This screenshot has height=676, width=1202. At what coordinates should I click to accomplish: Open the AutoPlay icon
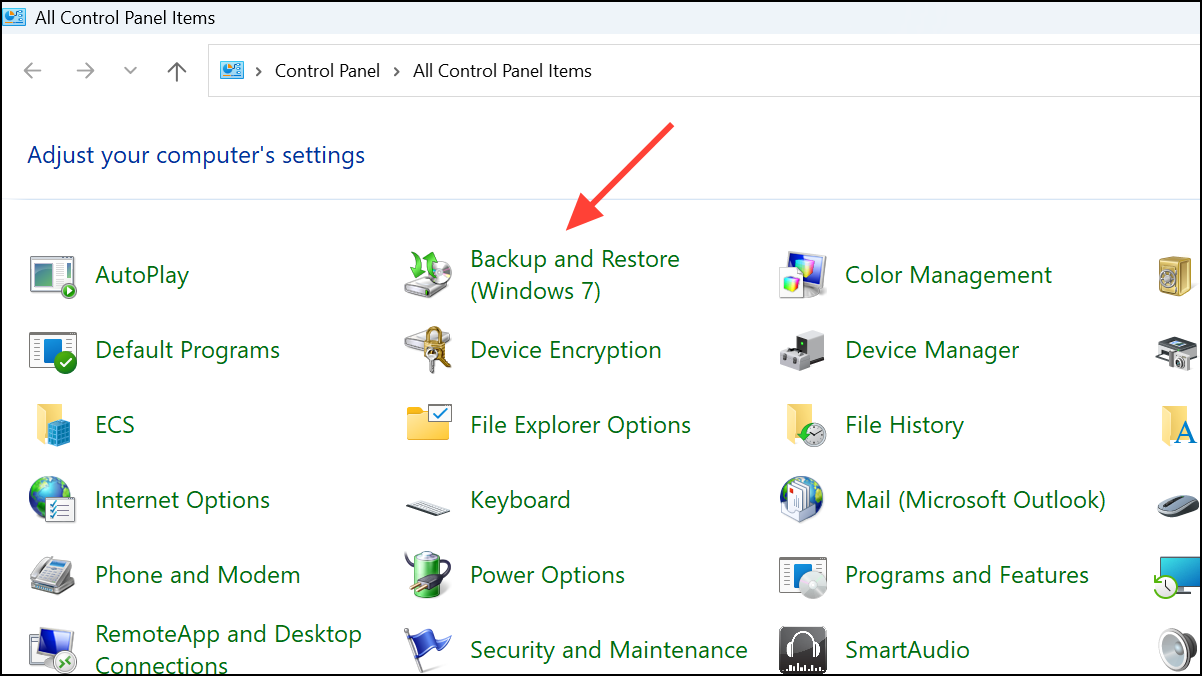pyautogui.click(x=53, y=275)
